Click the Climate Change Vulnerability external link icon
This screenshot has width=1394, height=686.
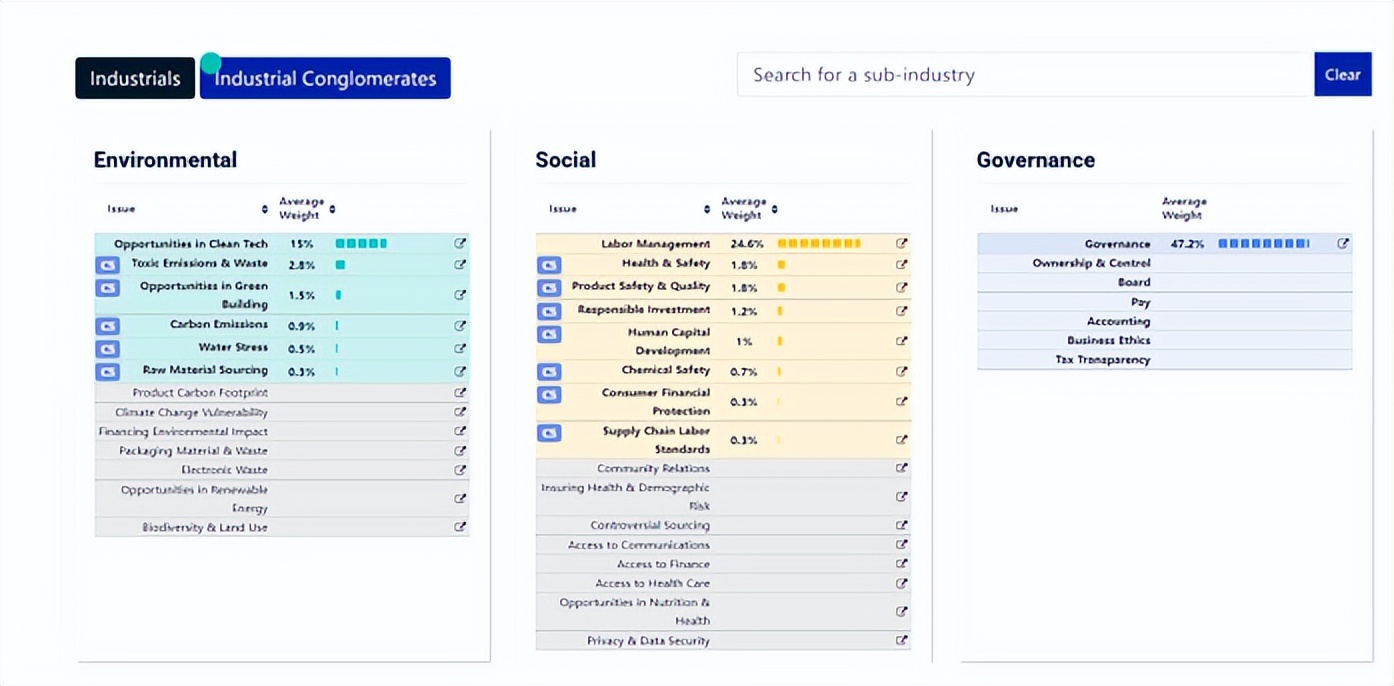tap(460, 412)
